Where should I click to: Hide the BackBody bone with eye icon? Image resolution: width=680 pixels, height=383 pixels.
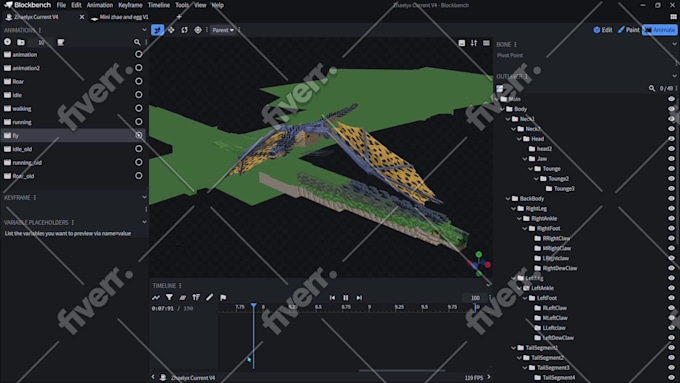[671, 198]
